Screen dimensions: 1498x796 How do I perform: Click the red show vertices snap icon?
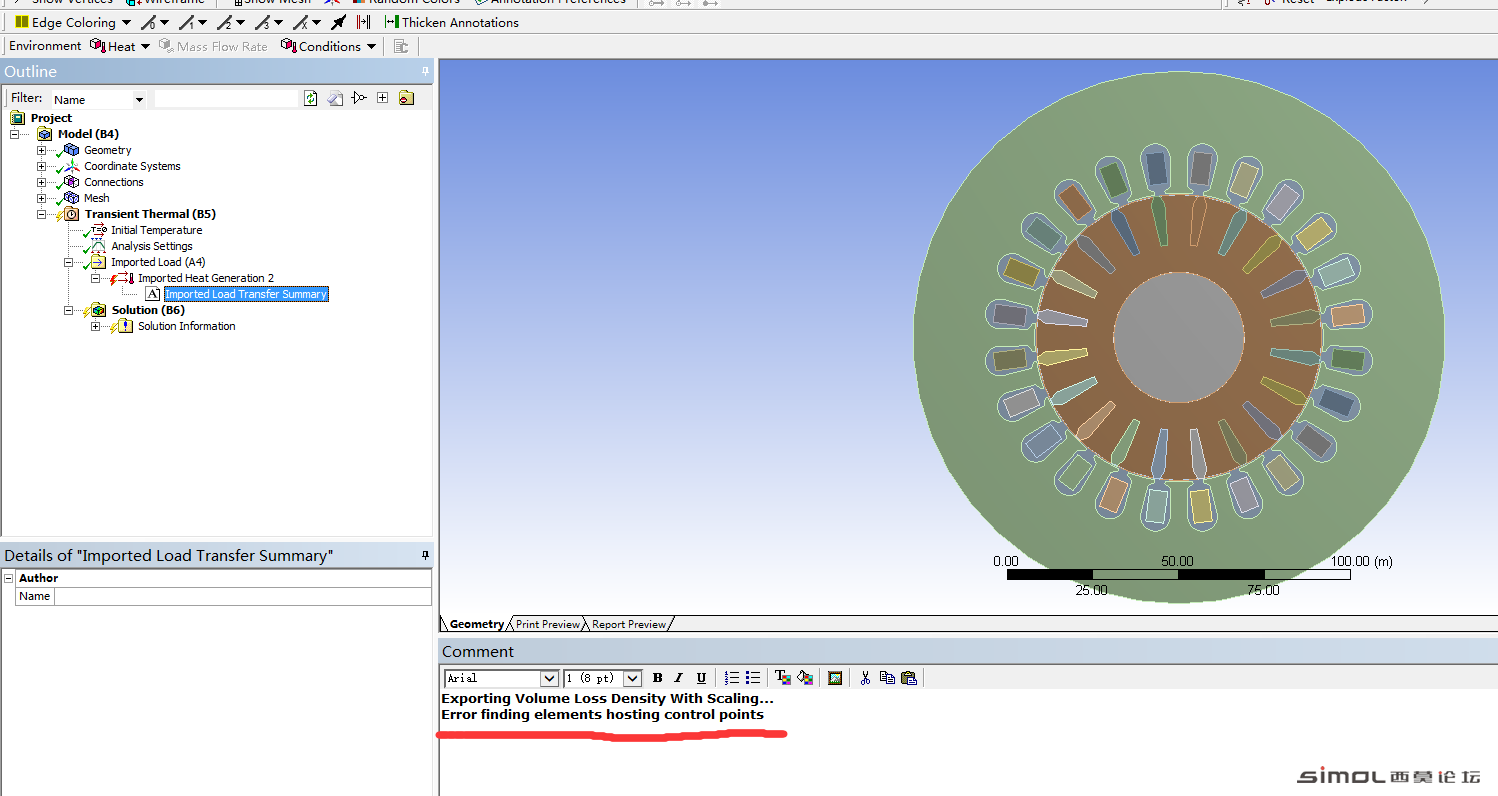click(x=363, y=22)
